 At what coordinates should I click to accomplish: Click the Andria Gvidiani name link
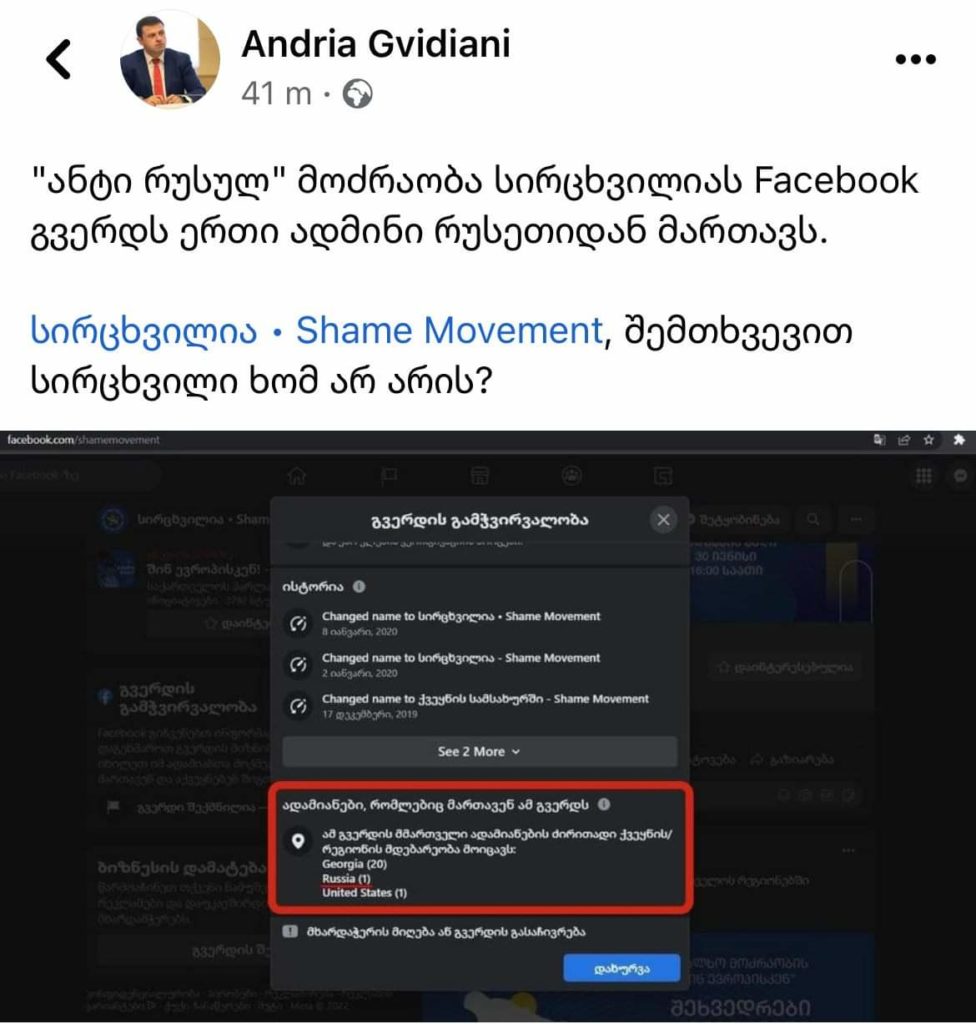(x=376, y=44)
